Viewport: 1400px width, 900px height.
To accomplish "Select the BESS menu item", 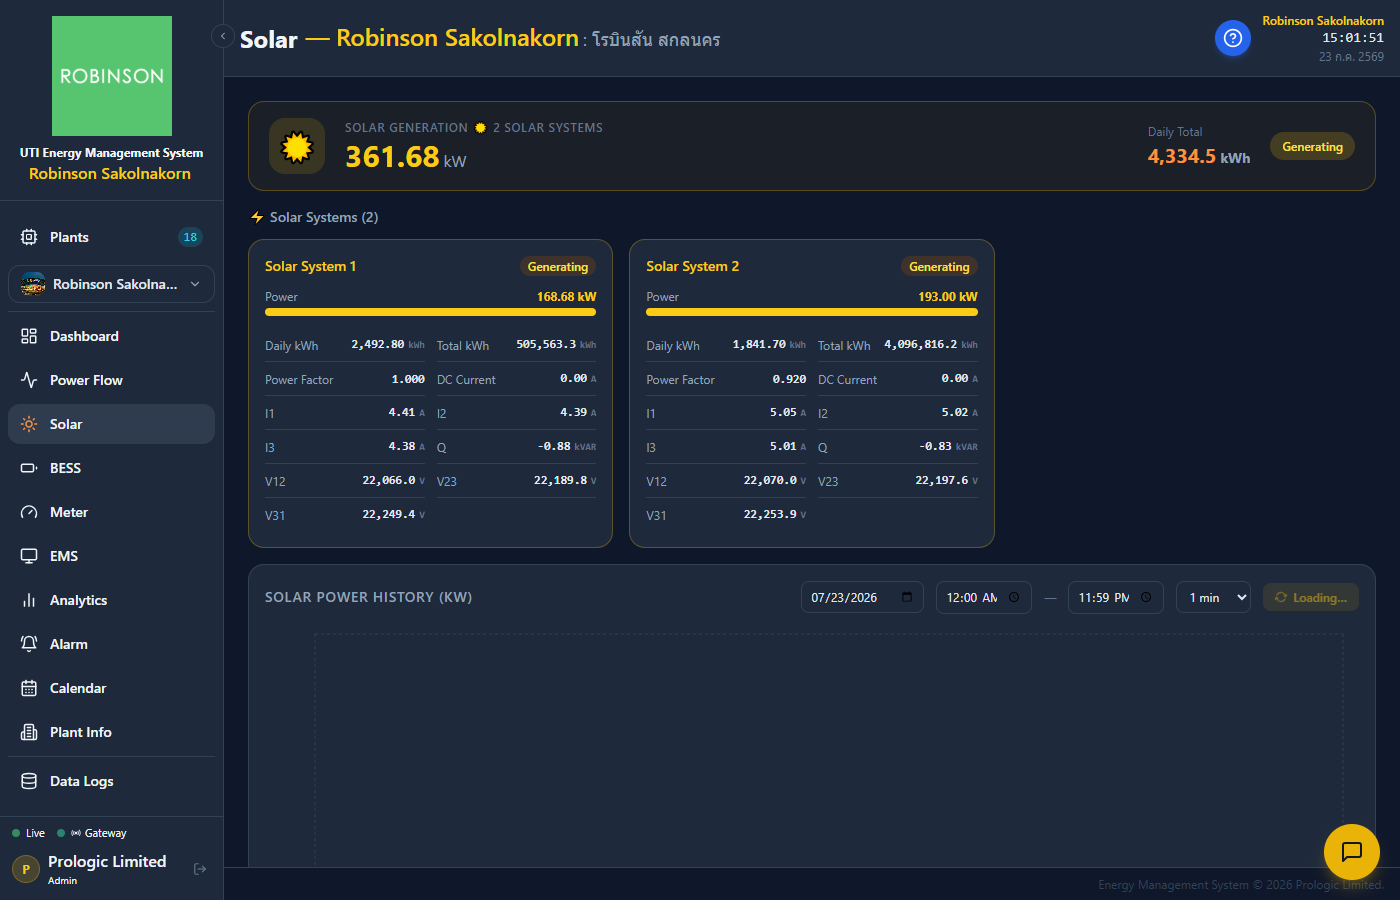I will click(112, 468).
